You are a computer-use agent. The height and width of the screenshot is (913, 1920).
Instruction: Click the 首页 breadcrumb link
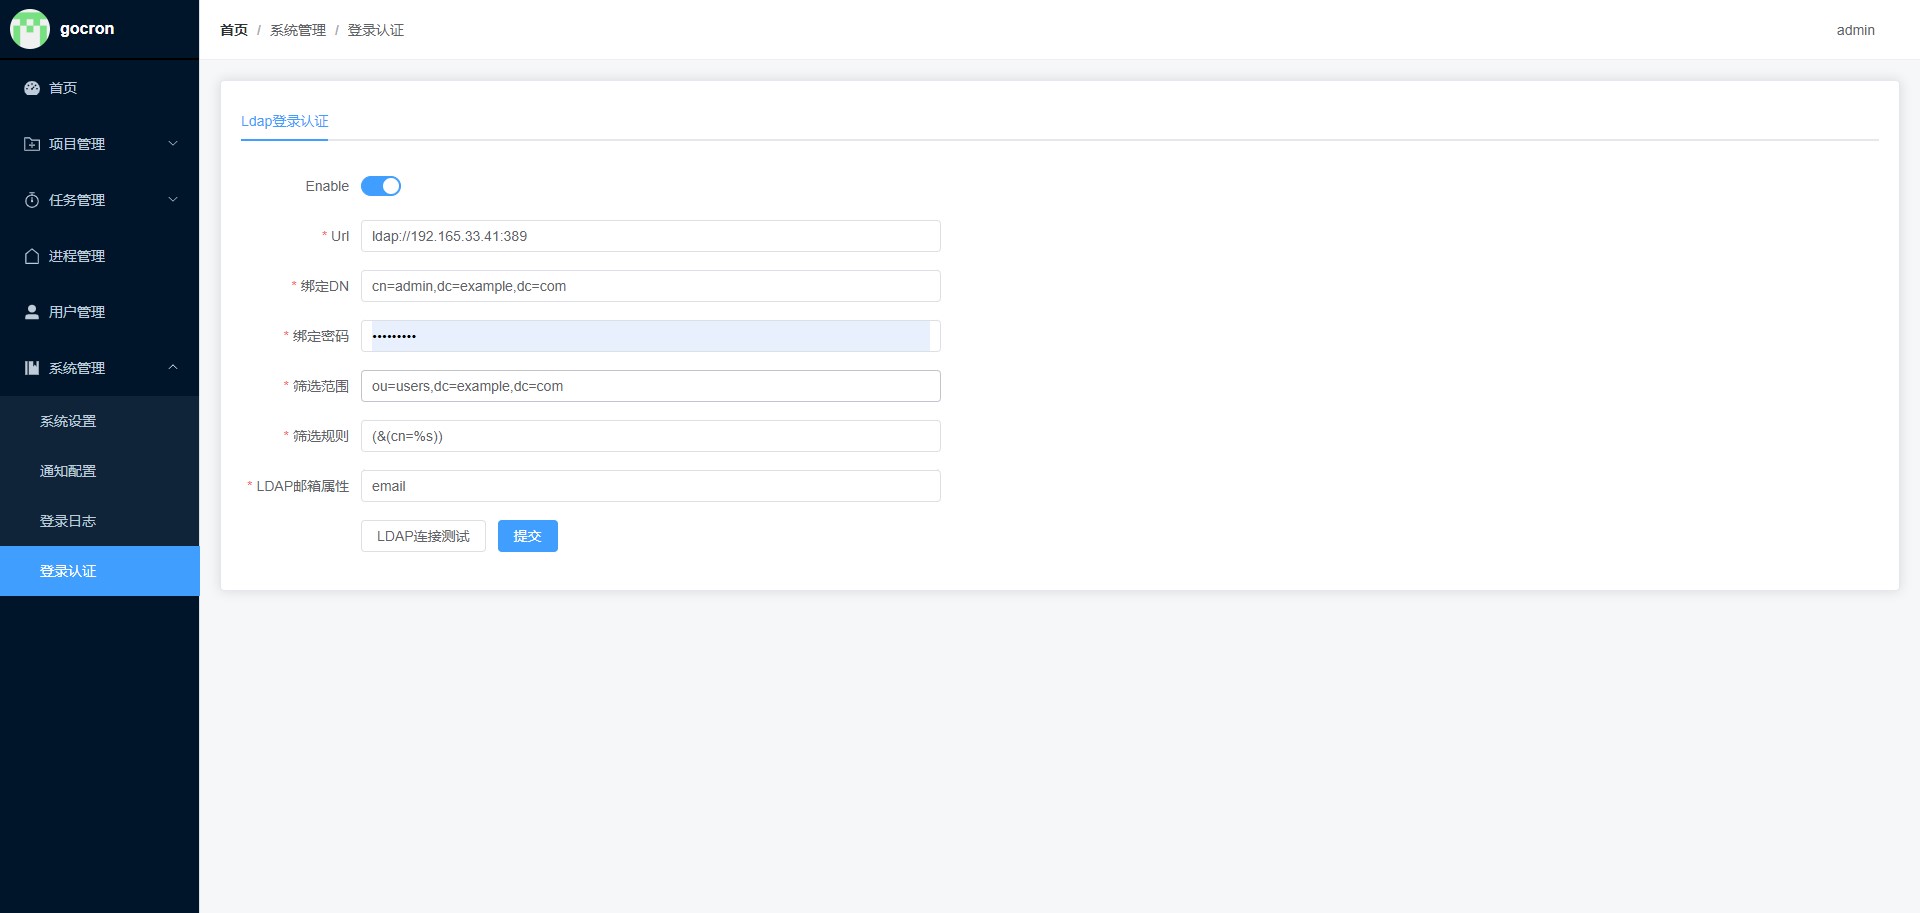click(x=234, y=30)
